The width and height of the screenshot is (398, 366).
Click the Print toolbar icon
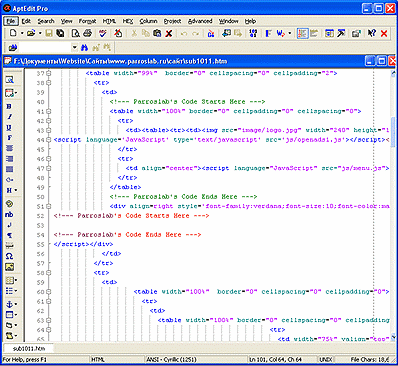point(87,33)
